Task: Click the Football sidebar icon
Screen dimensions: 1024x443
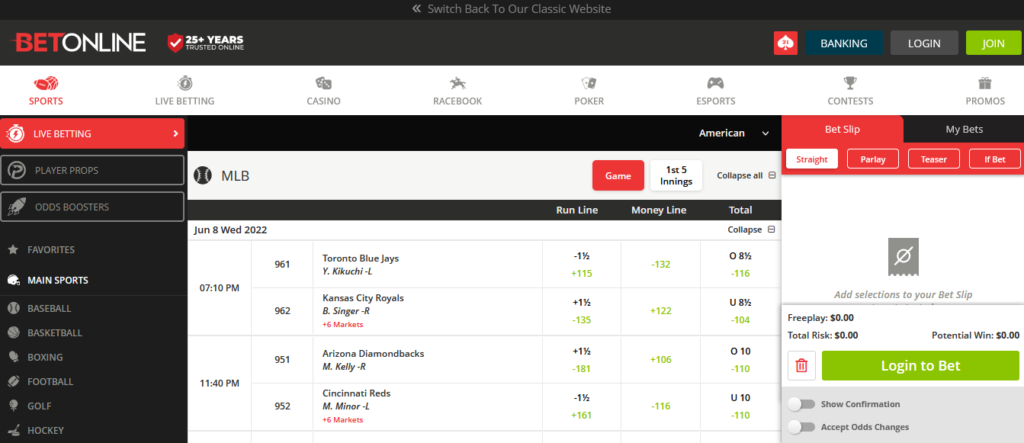Action: 13,382
